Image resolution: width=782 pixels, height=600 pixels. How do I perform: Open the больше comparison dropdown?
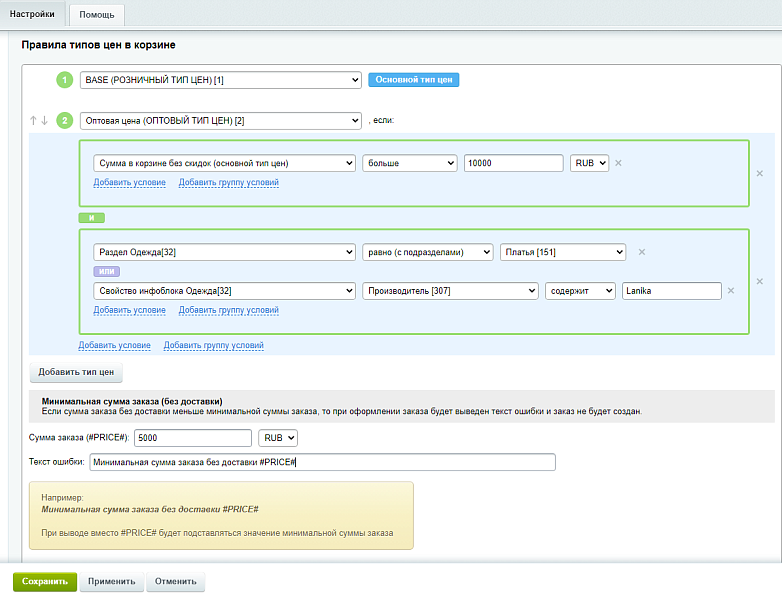[409, 163]
